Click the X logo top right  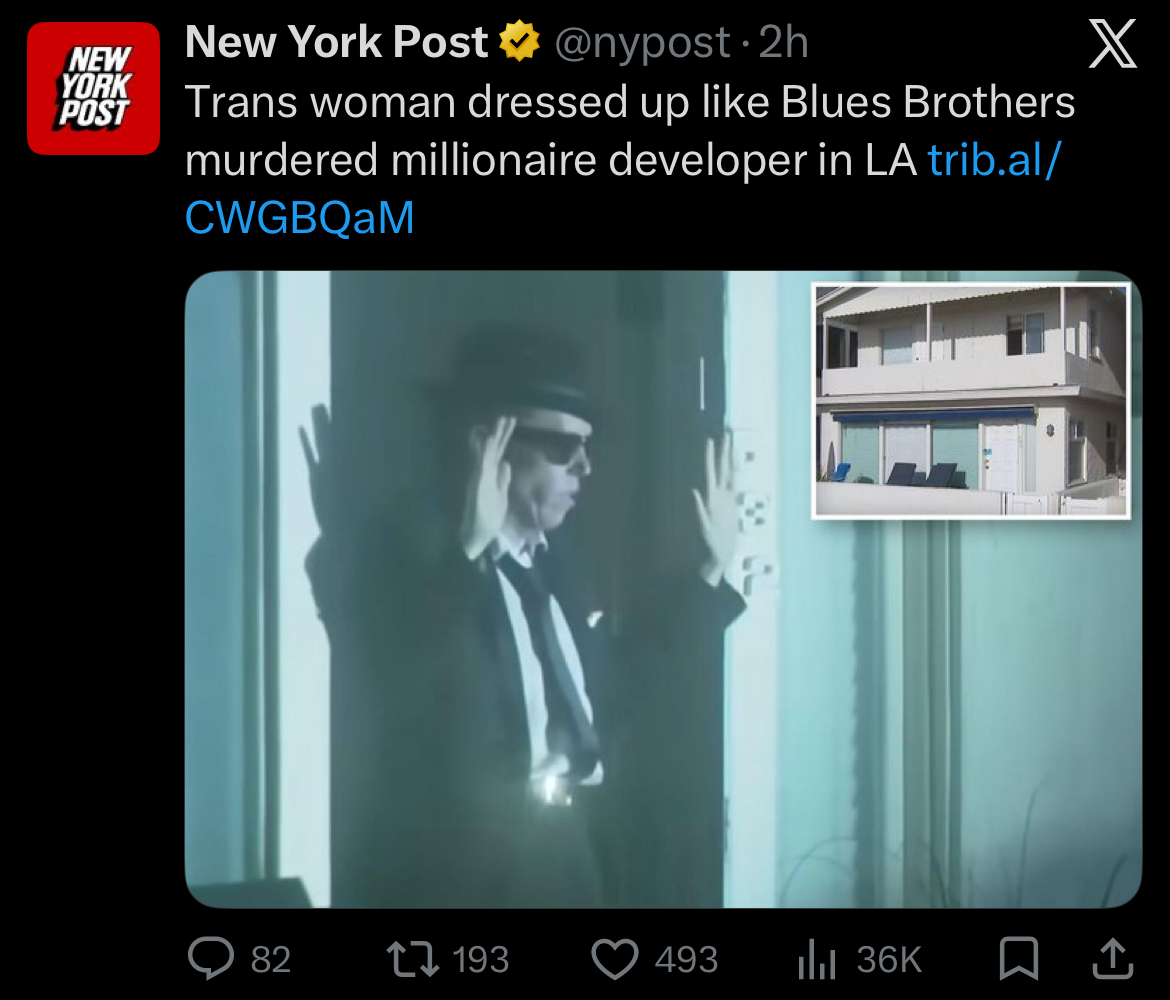pyautogui.click(x=1113, y=43)
